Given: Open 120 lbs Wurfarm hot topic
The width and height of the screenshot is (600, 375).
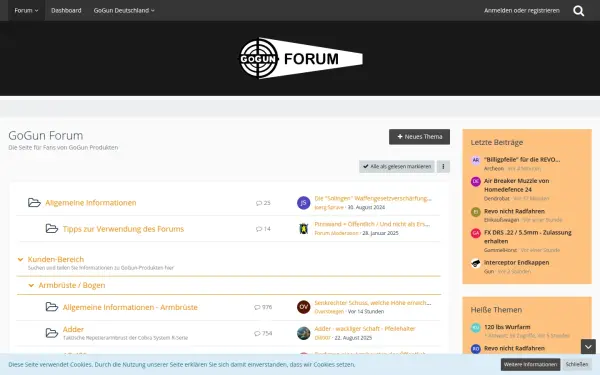Looking at the screenshot, I should [507, 327].
